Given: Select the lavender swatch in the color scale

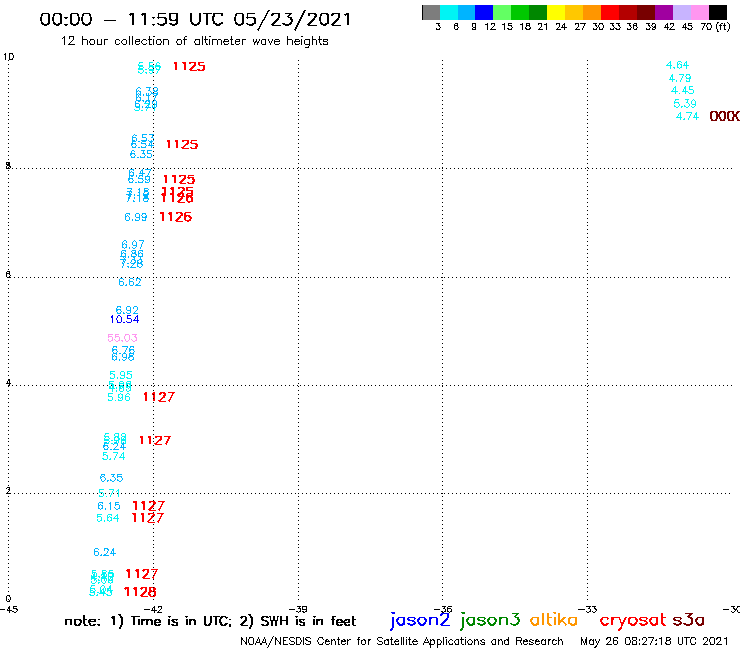Looking at the screenshot, I should tap(681, 12).
